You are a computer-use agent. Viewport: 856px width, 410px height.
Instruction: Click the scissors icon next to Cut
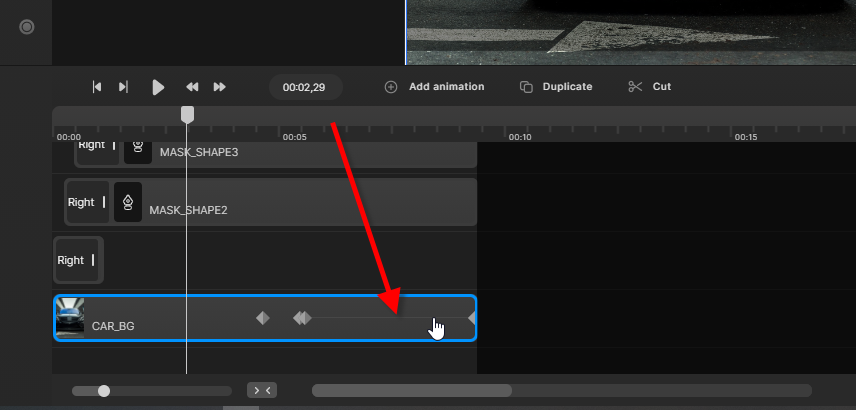click(x=635, y=87)
